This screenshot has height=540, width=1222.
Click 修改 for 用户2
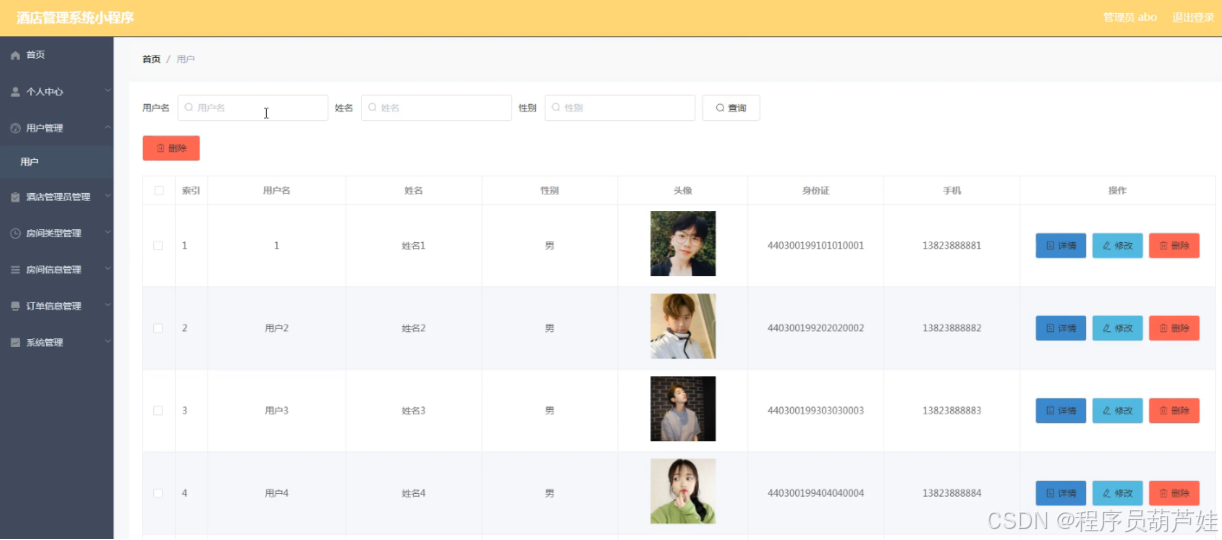point(1117,328)
